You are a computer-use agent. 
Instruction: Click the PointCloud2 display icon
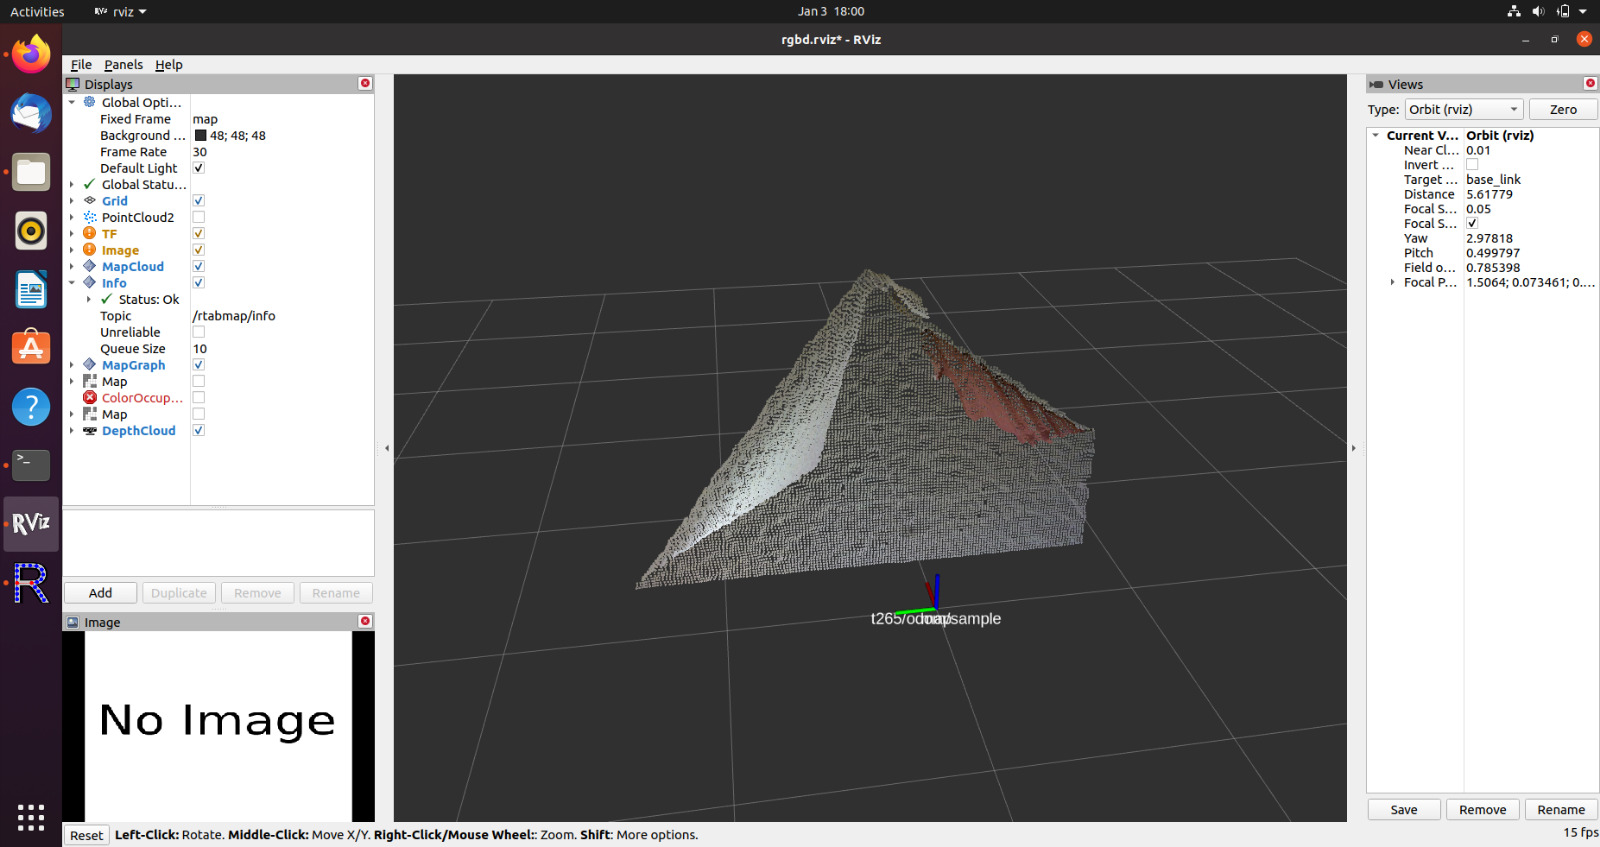pos(90,217)
